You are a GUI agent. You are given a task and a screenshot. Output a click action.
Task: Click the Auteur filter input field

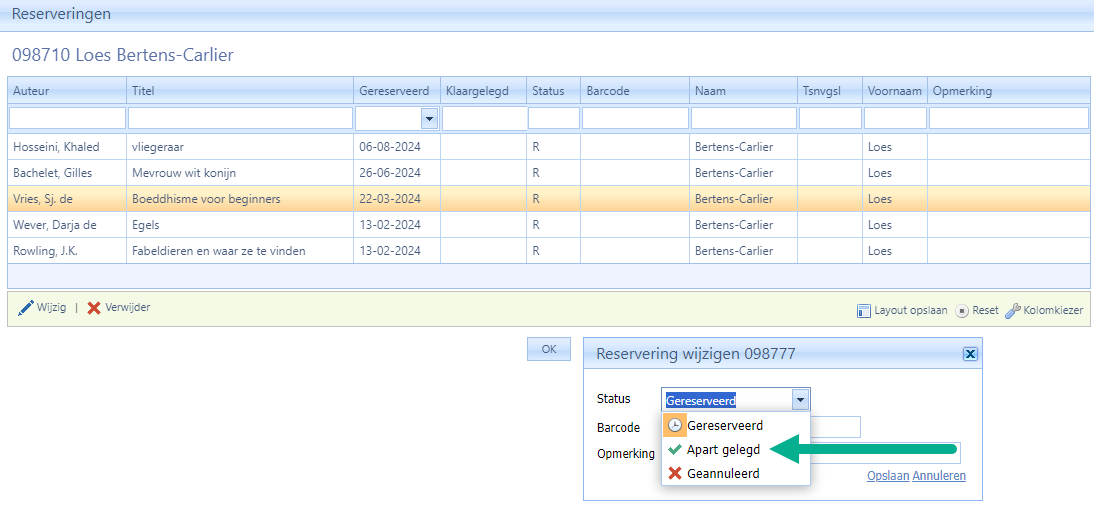68,119
